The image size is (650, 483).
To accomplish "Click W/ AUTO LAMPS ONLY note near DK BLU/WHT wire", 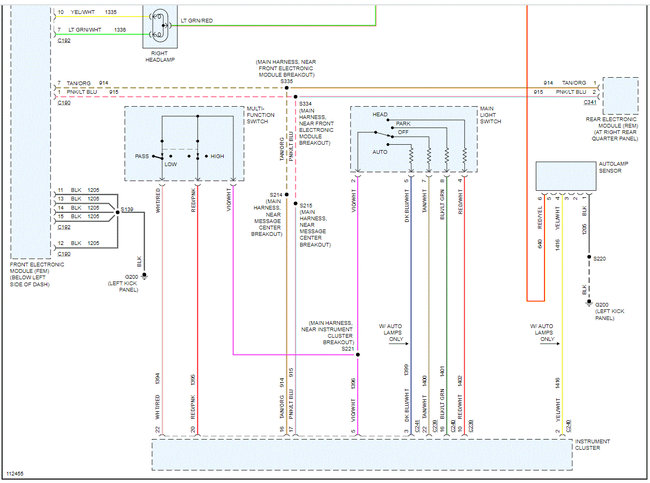I will (390, 333).
